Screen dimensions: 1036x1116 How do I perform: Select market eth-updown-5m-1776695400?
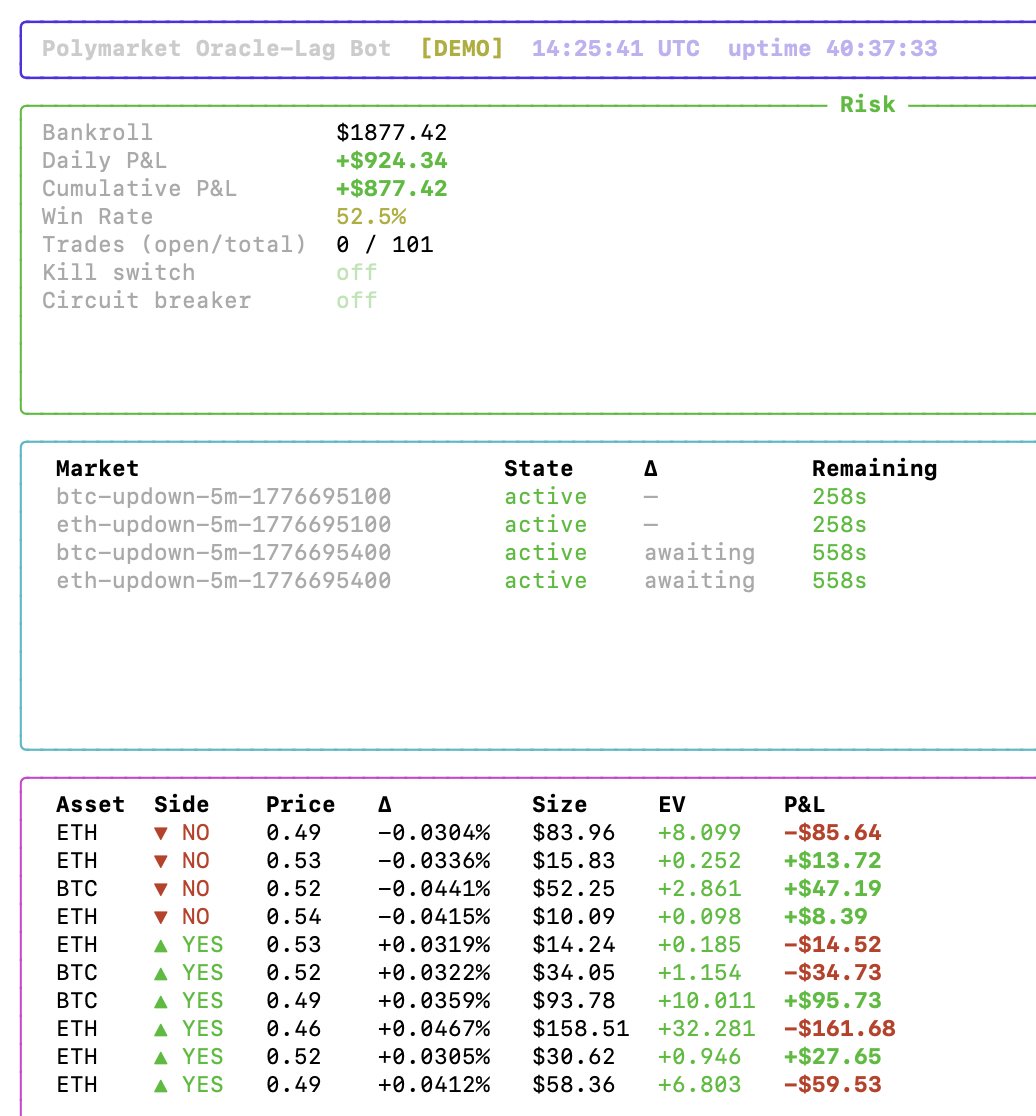point(223,580)
